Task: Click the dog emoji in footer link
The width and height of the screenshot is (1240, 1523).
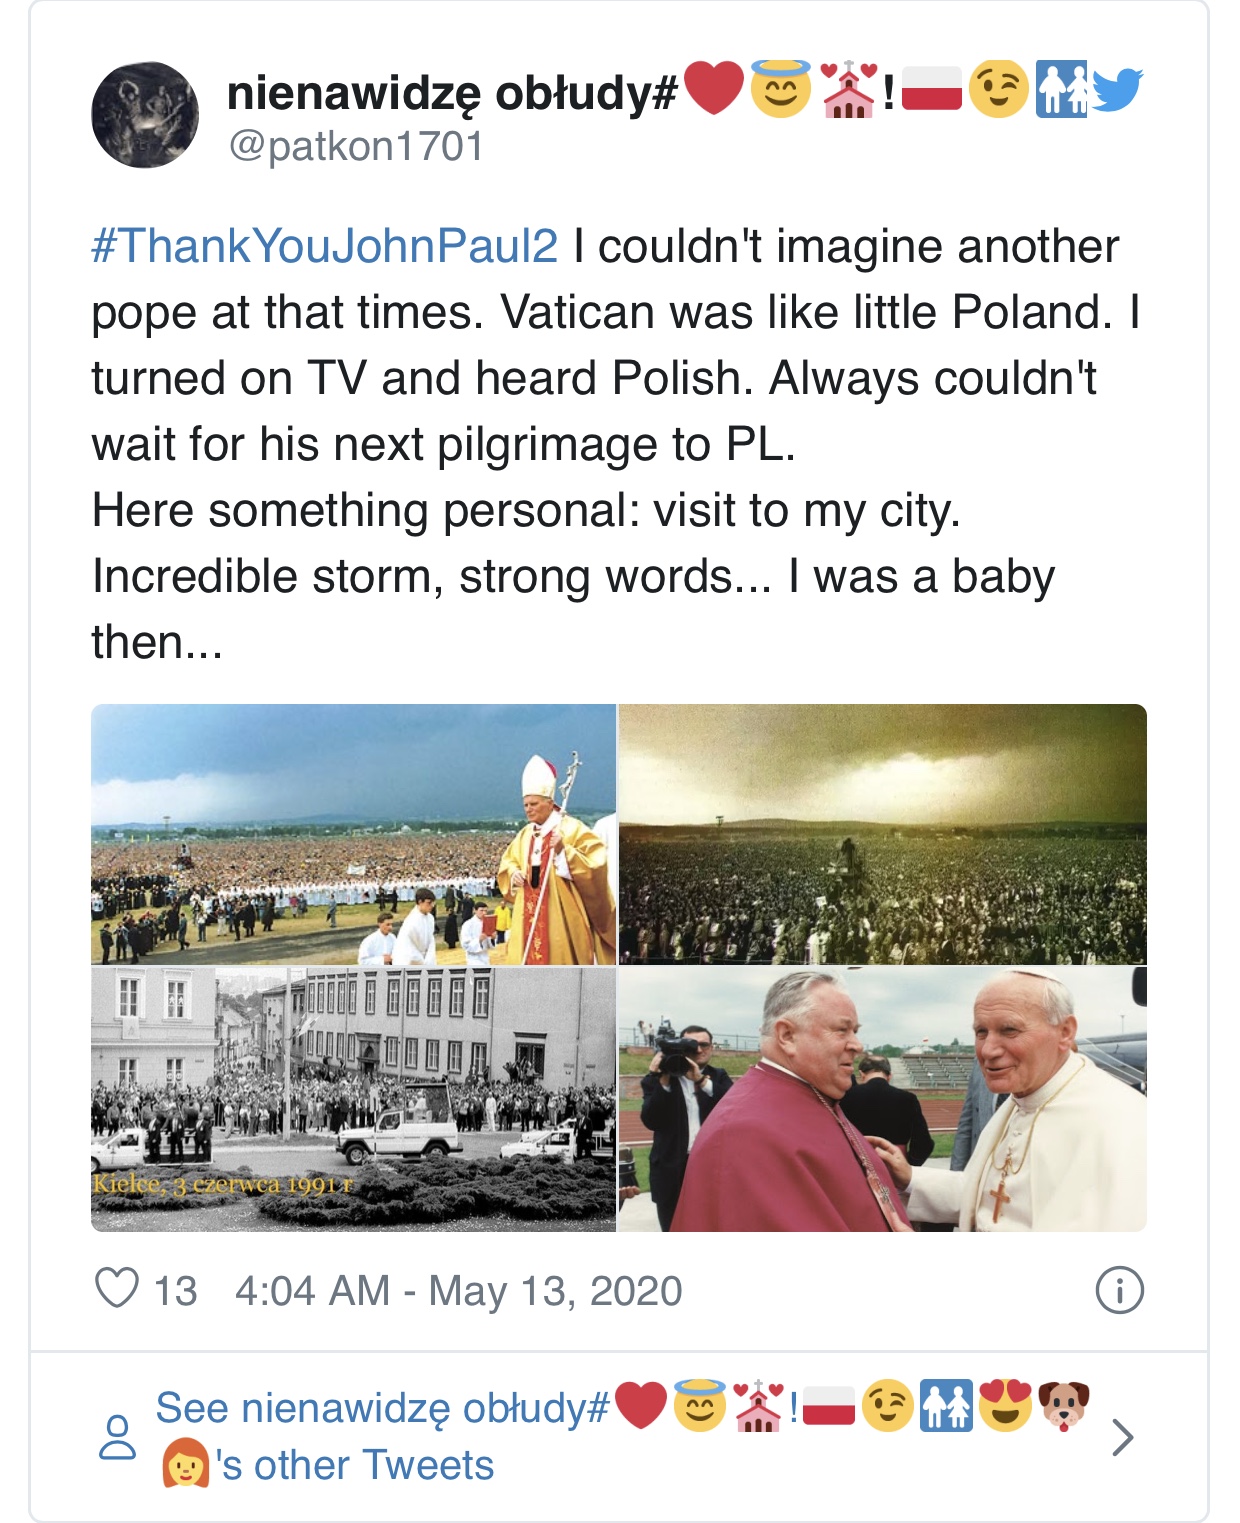Action: (1064, 1406)
